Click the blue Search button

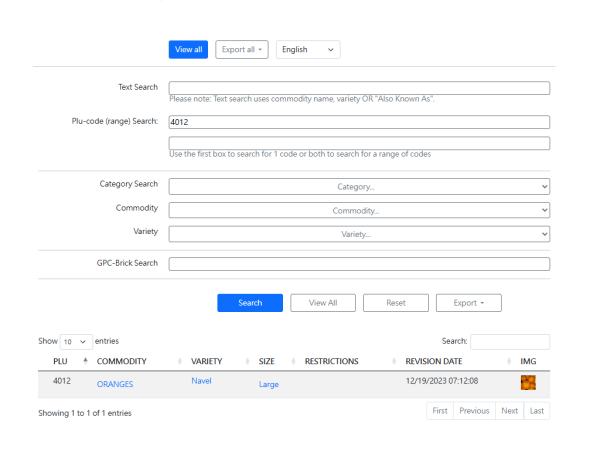[x=250, y=303]
